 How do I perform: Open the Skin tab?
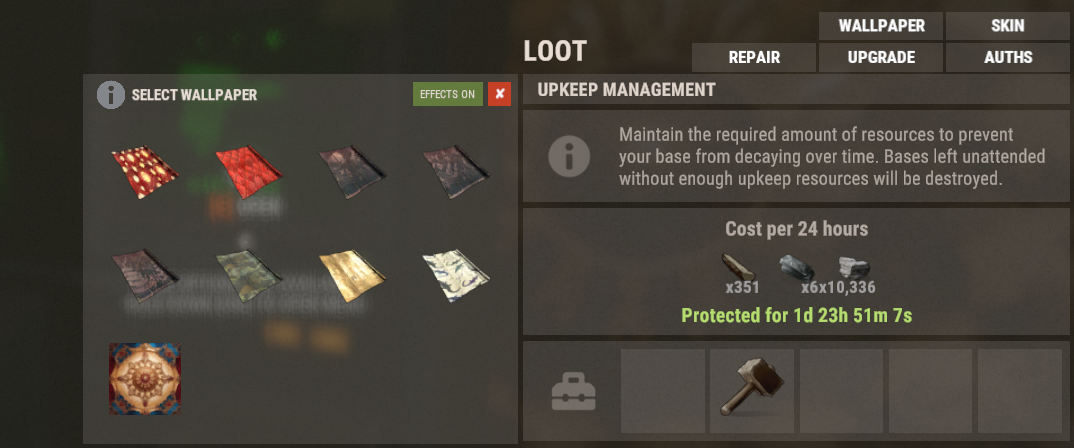point(1008,26)
